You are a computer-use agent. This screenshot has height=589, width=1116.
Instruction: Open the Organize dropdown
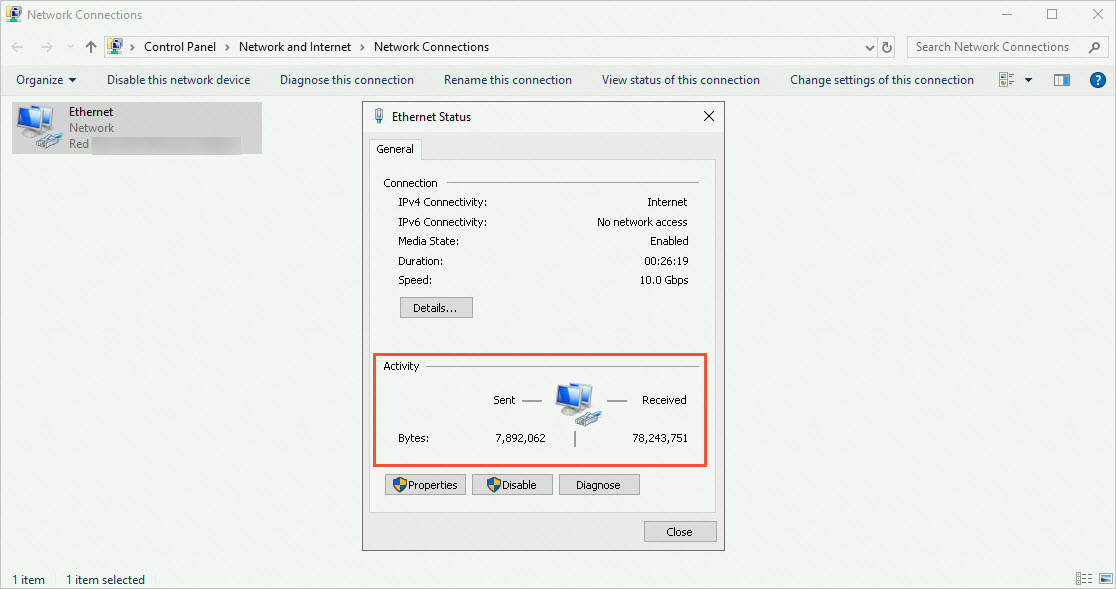46,79
